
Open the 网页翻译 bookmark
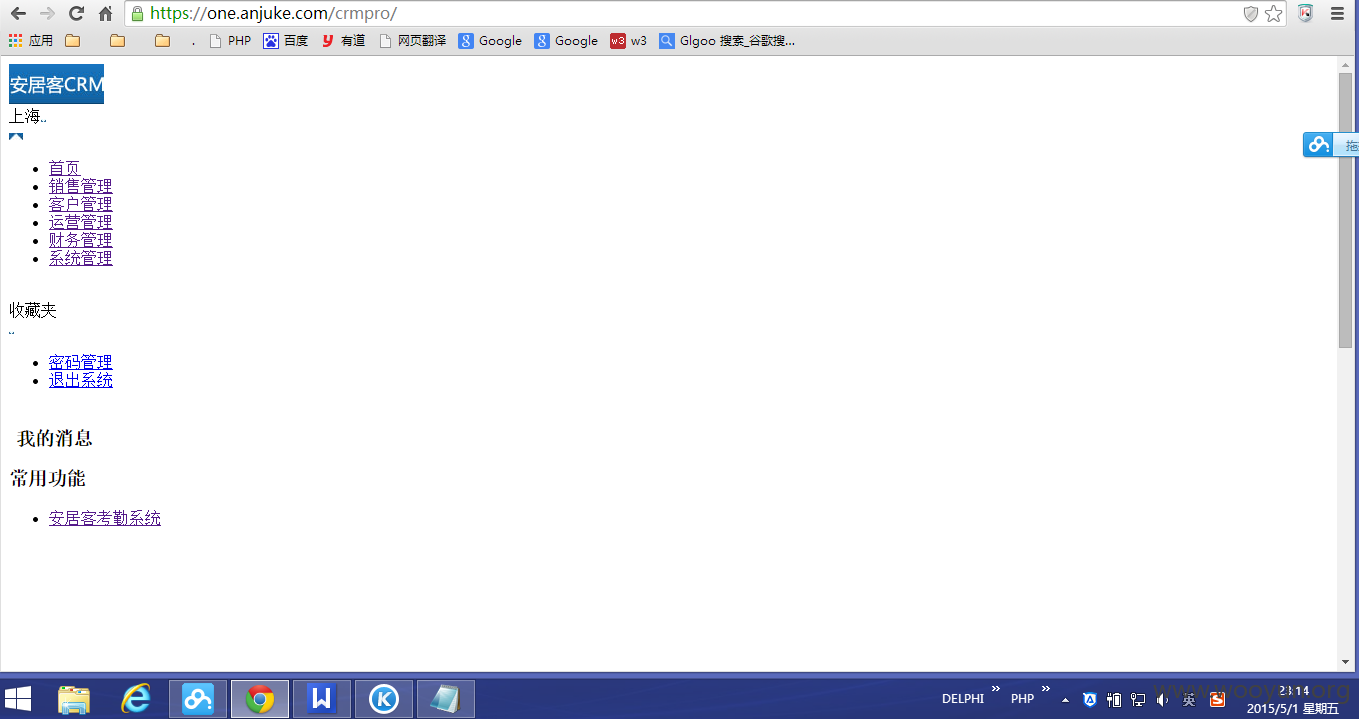tap(412, 41)
